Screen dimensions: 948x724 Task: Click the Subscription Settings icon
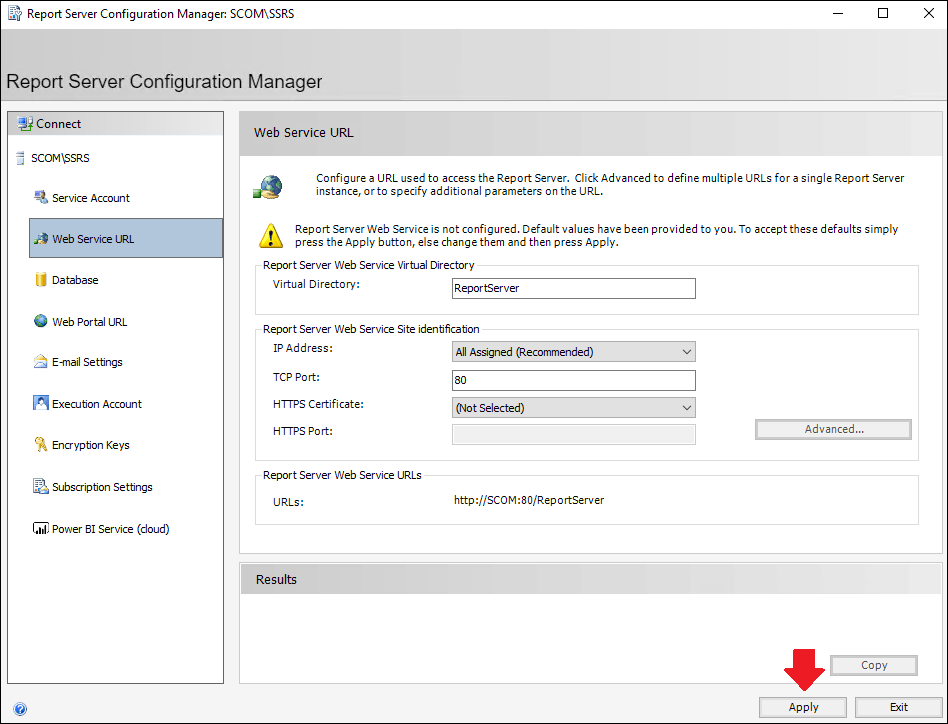coord(41,486)
